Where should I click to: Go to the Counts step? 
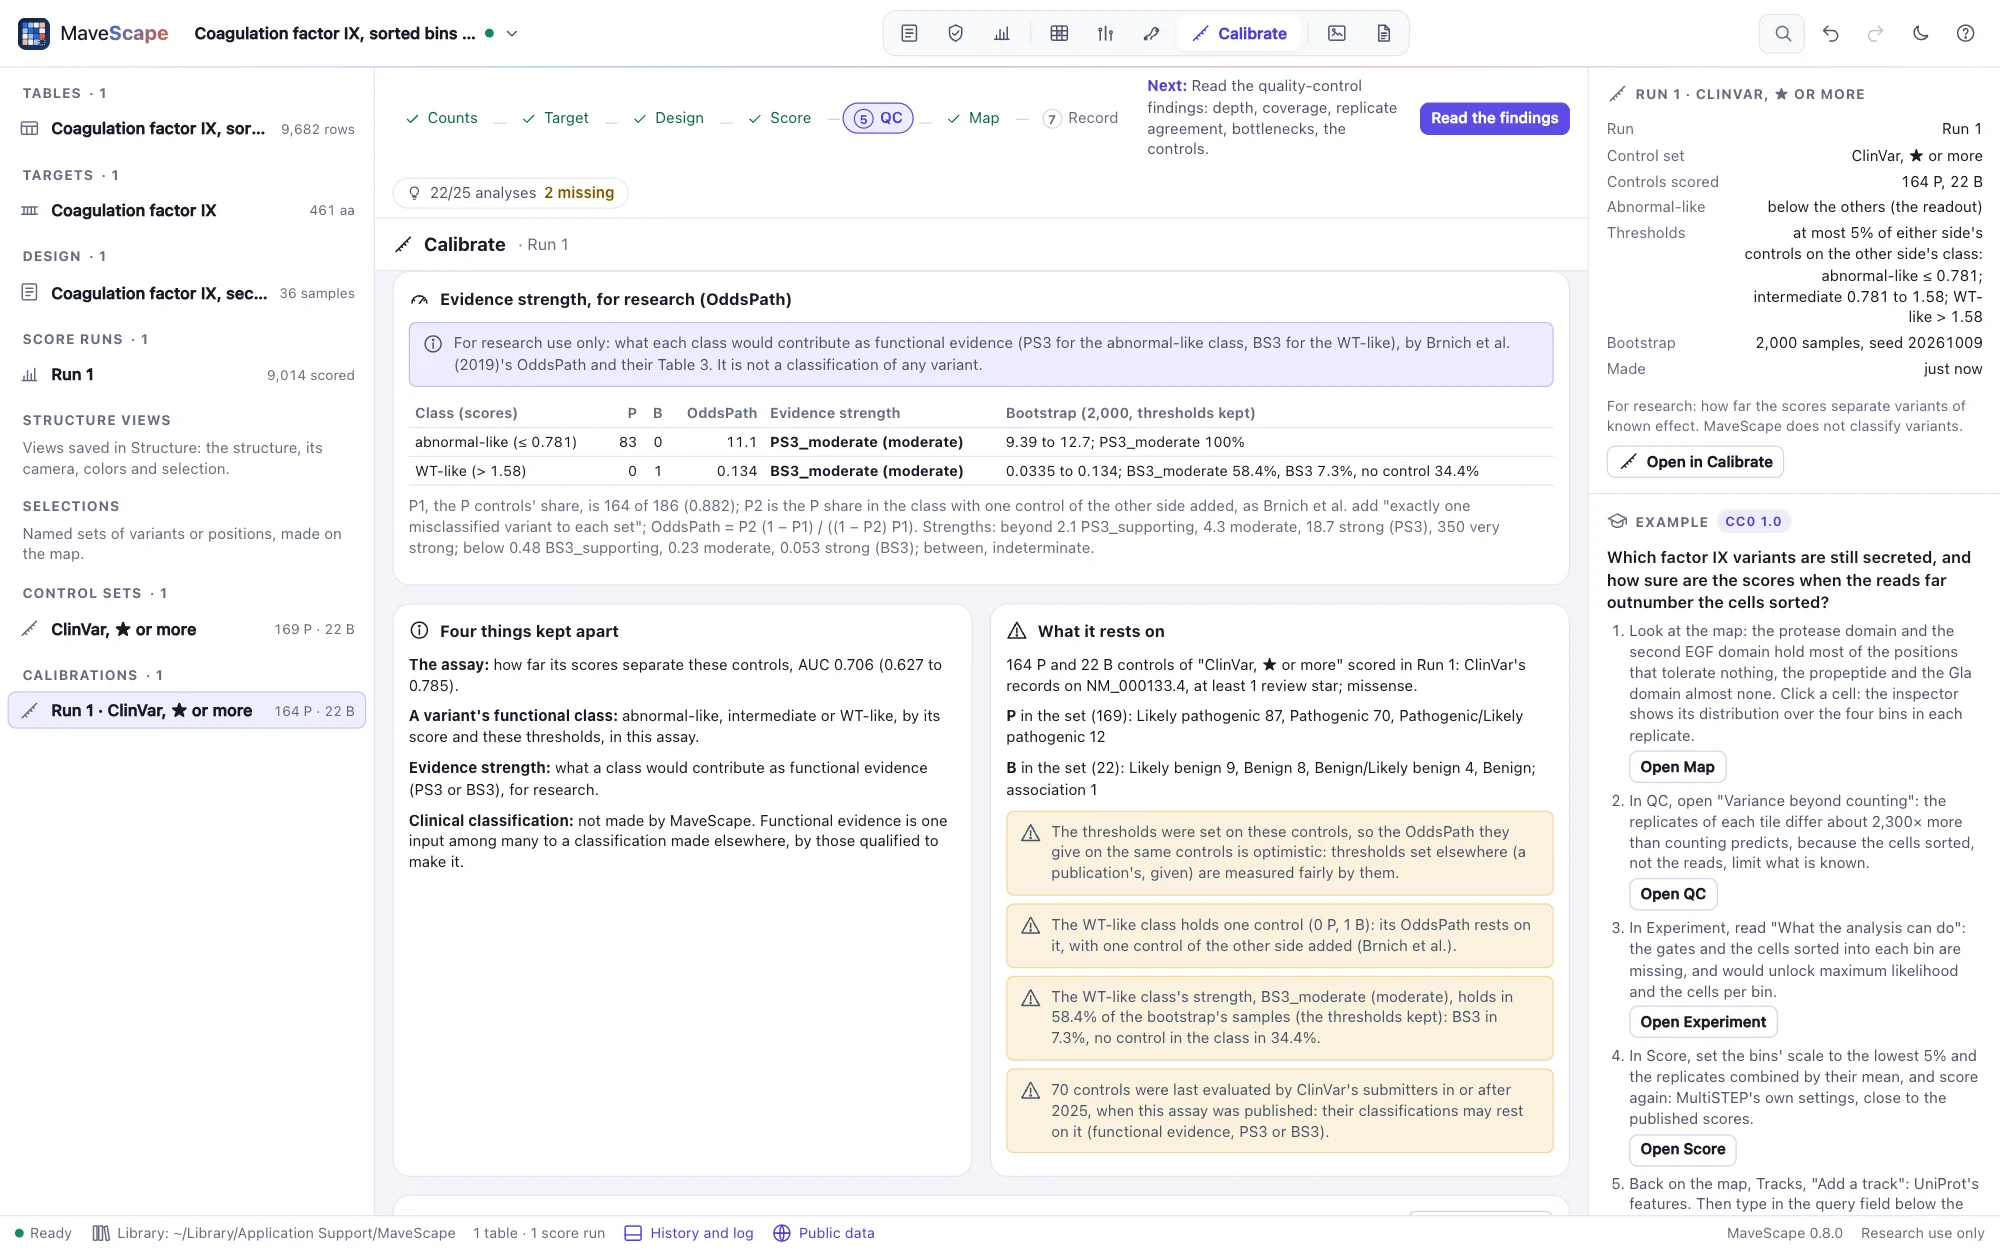442,118
